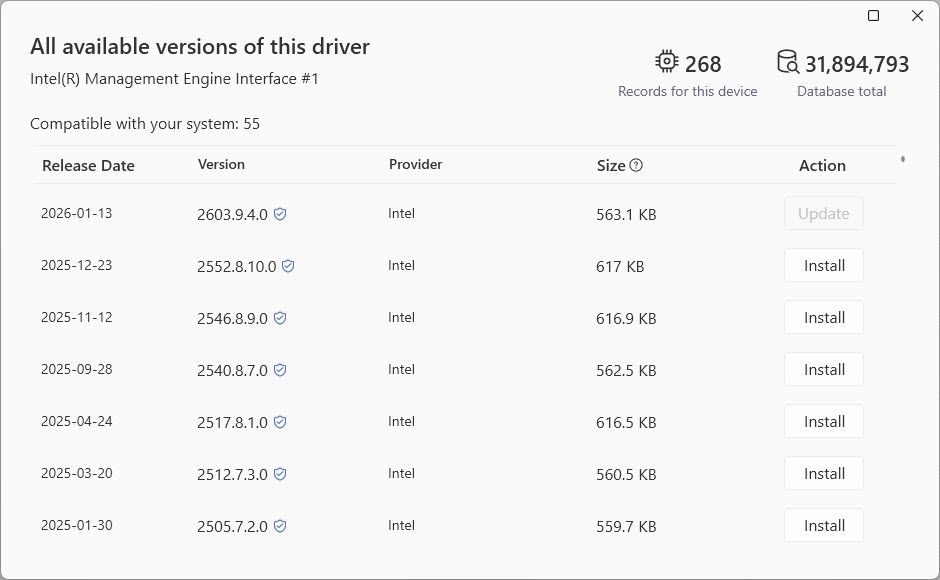Click the Update button for version 2603.9.4.0
Viewport: 940px width, 580px height.
(824, 214)
